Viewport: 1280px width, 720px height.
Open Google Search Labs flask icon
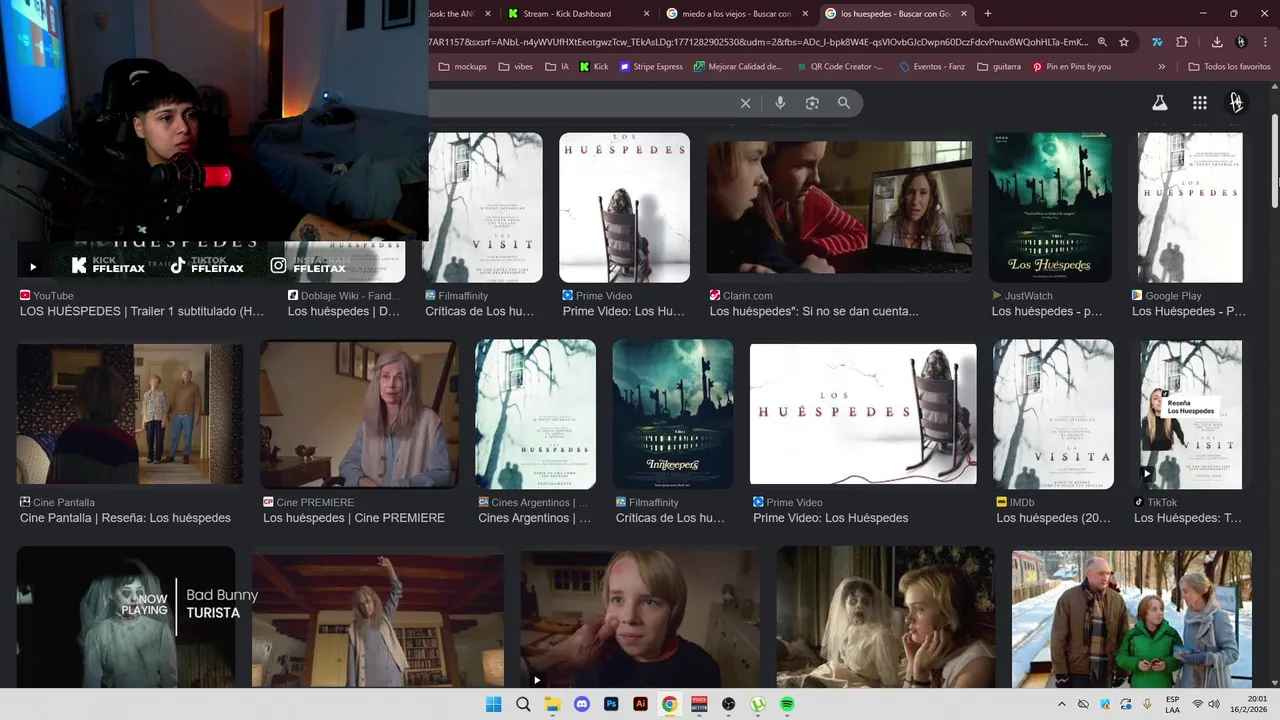tap(1160, 103)
